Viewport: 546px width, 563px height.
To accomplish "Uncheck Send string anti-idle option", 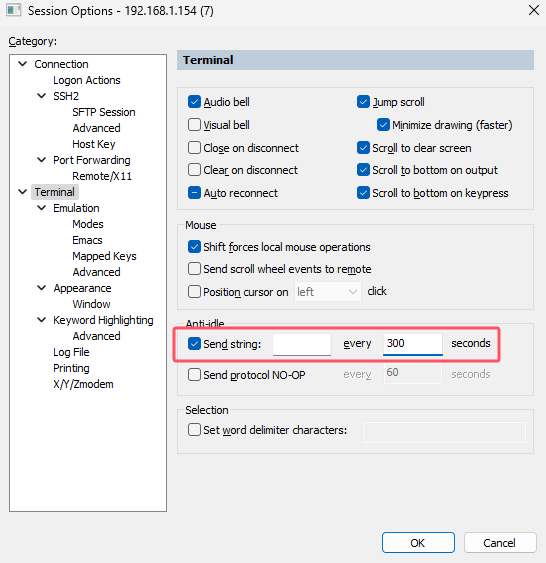I will [194, 344].
